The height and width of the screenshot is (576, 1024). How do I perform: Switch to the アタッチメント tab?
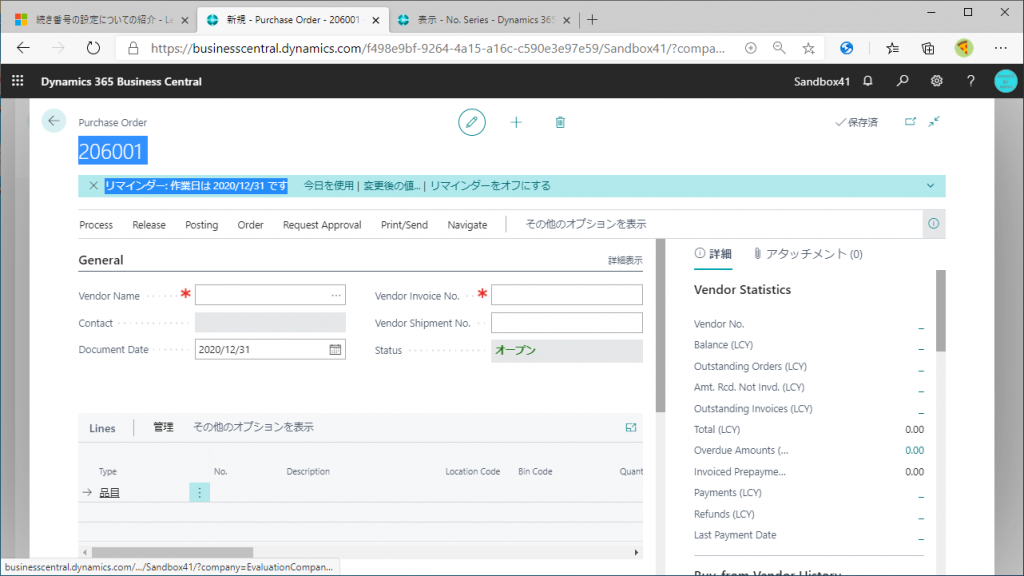[x=808, y=253]
